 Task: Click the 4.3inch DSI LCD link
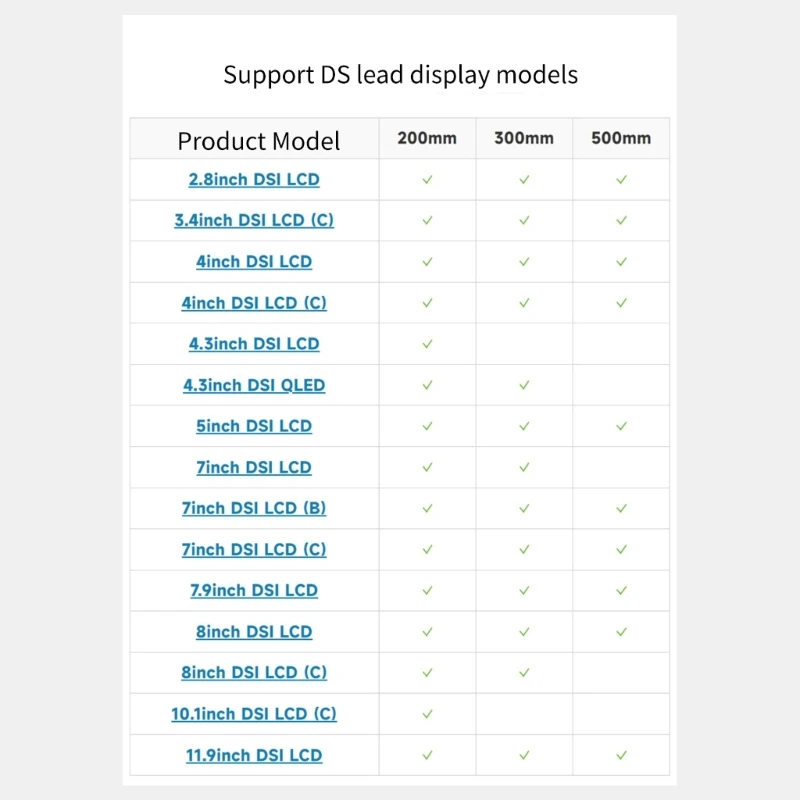point(254,344)
